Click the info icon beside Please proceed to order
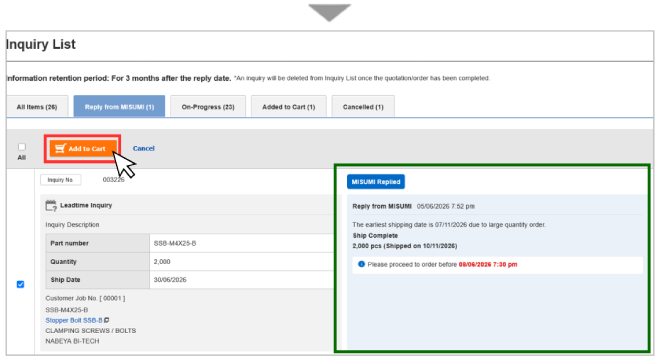This screenshot has height=362, width=660. [361, 264]
